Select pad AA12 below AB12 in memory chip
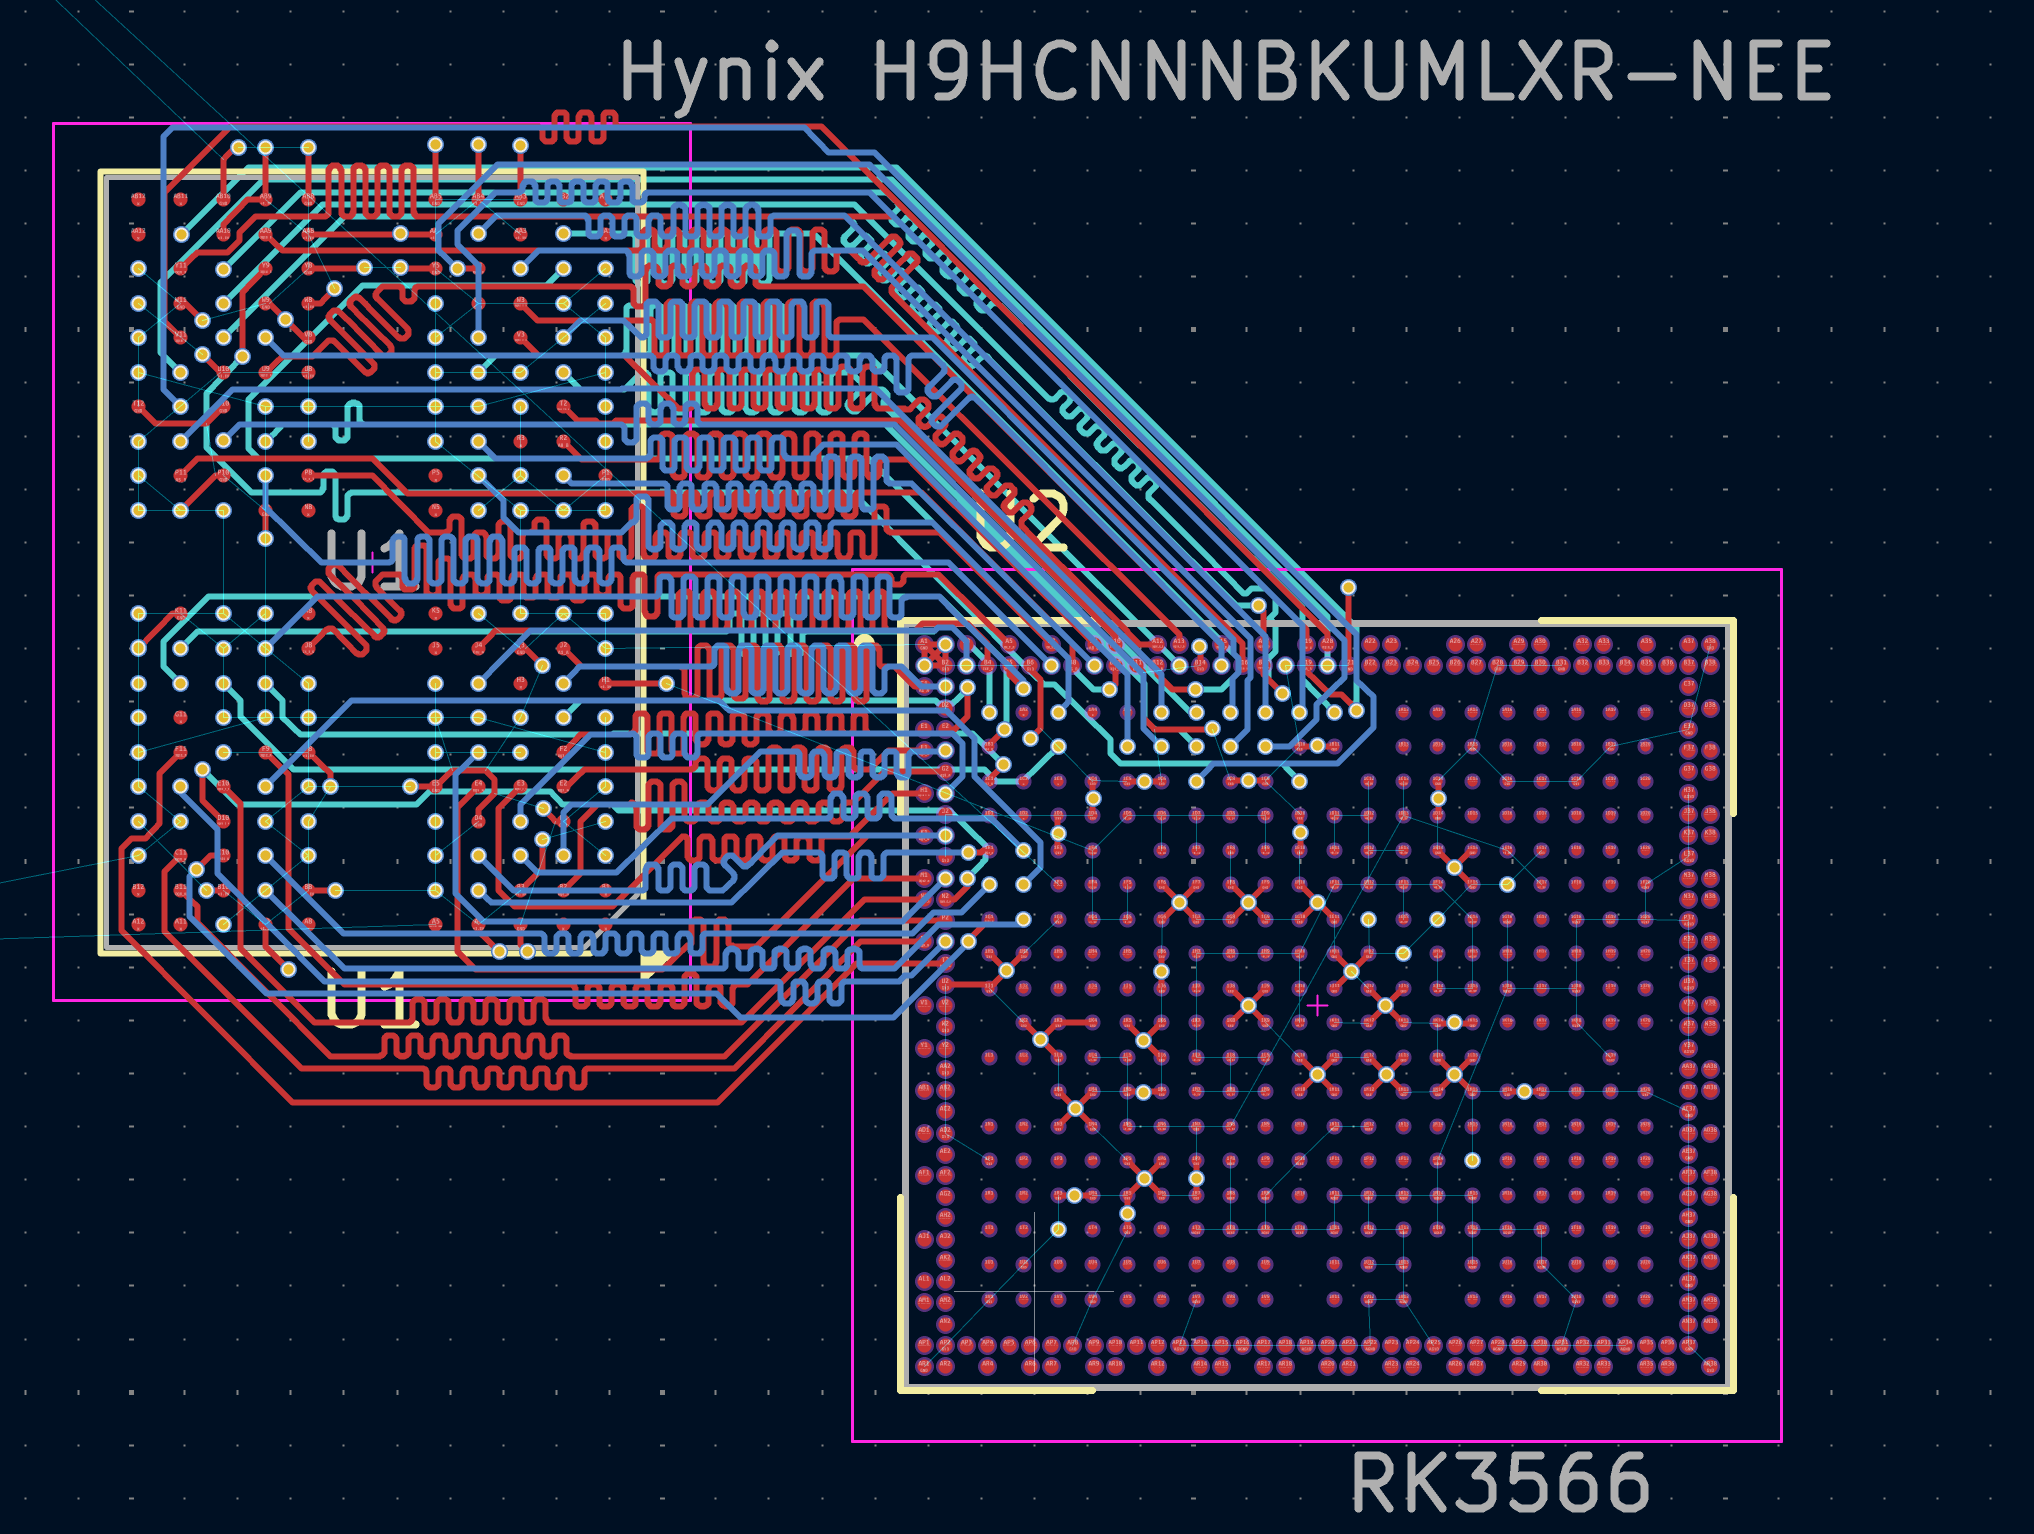Viewport: 2034px width, 1534px height. click(138, 233)
